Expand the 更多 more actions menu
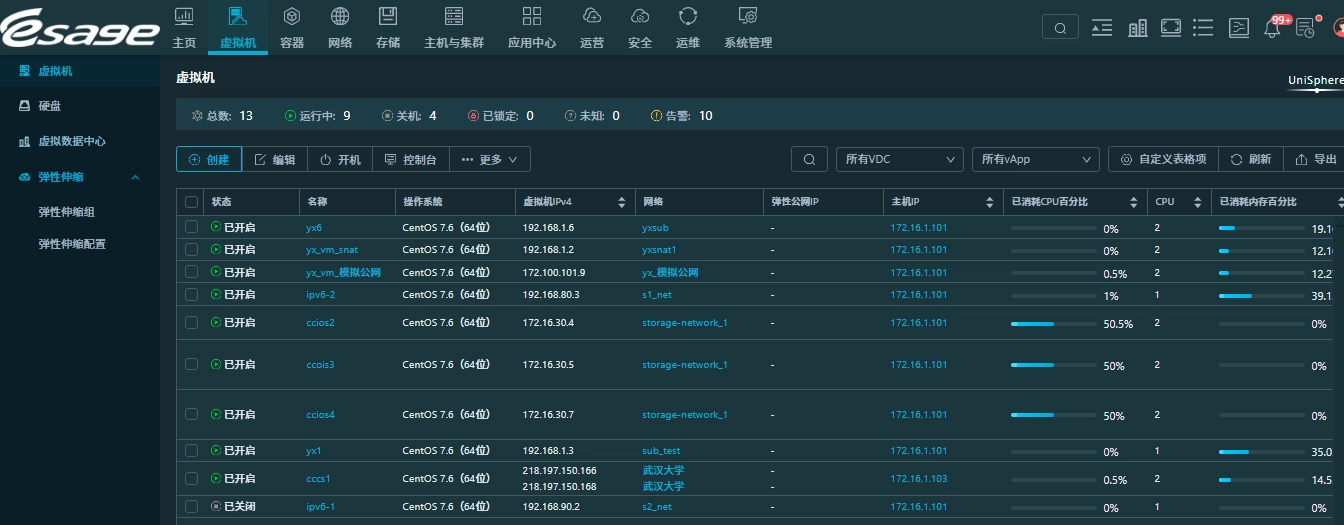 coord(490,159)
